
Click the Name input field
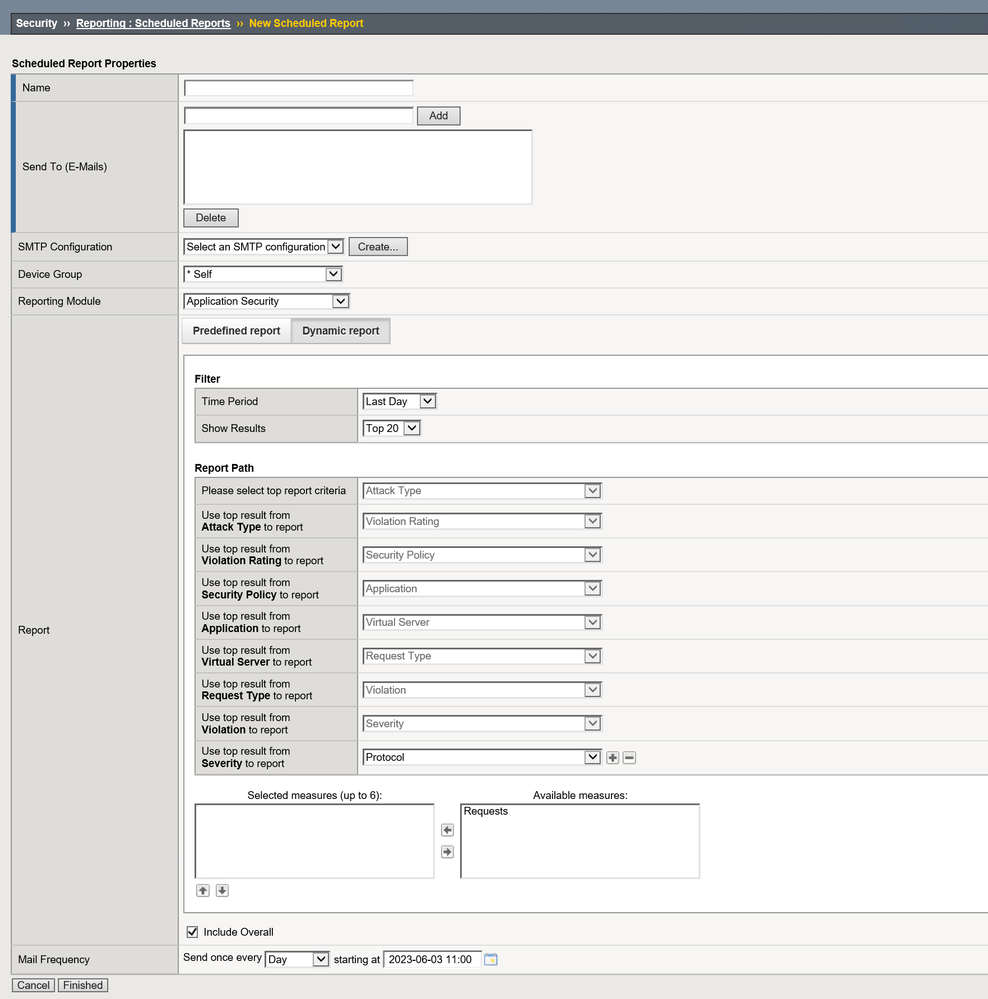(298, 88)
